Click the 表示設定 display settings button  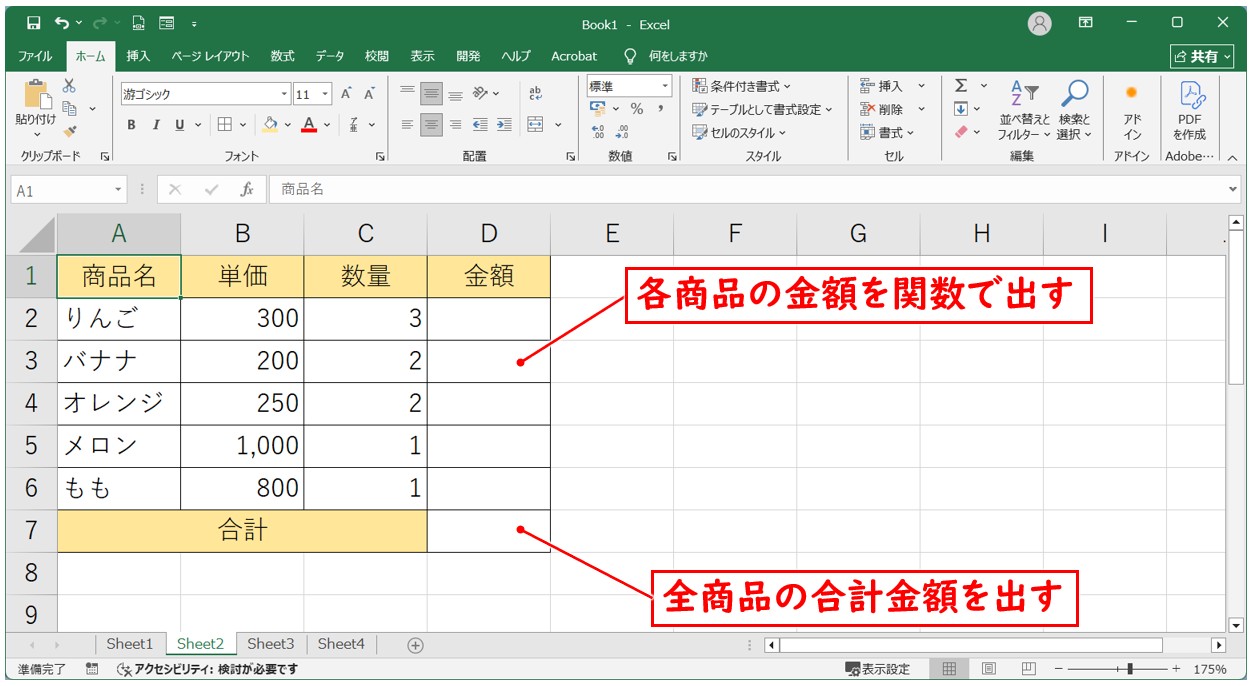coord(878,669)
